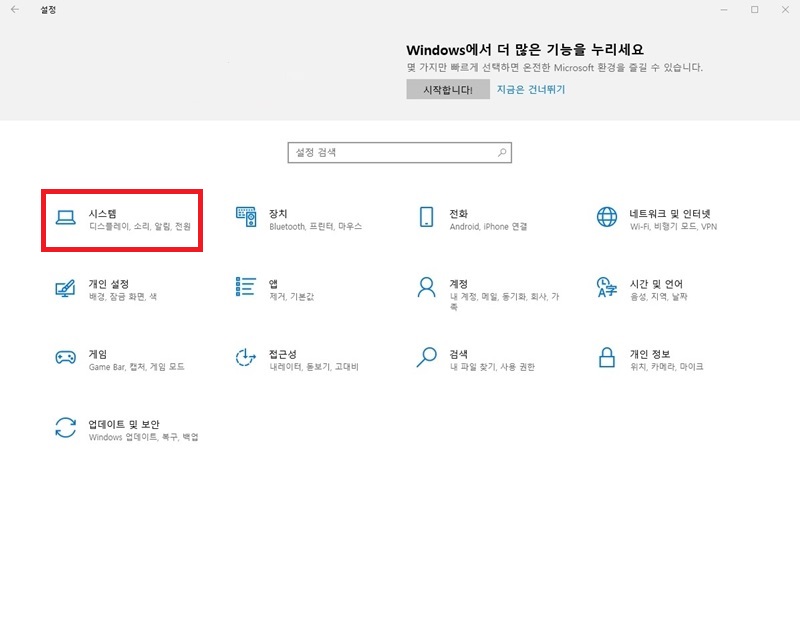Click the 게임 category title
The width and height of the screenshot is (800, 620).
98,354
